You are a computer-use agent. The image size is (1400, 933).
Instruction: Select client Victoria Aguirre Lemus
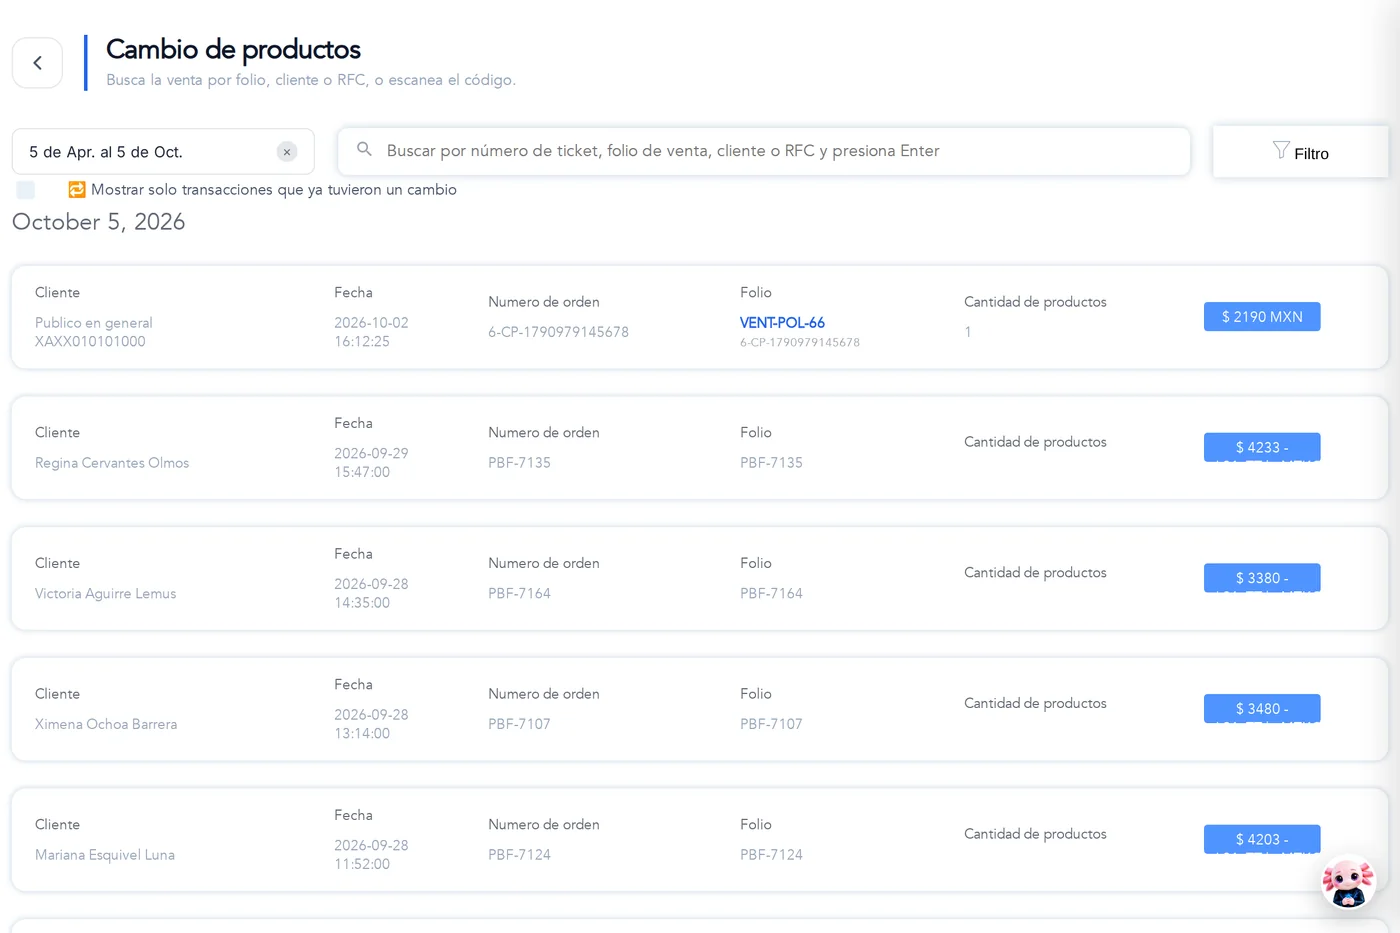105,594
